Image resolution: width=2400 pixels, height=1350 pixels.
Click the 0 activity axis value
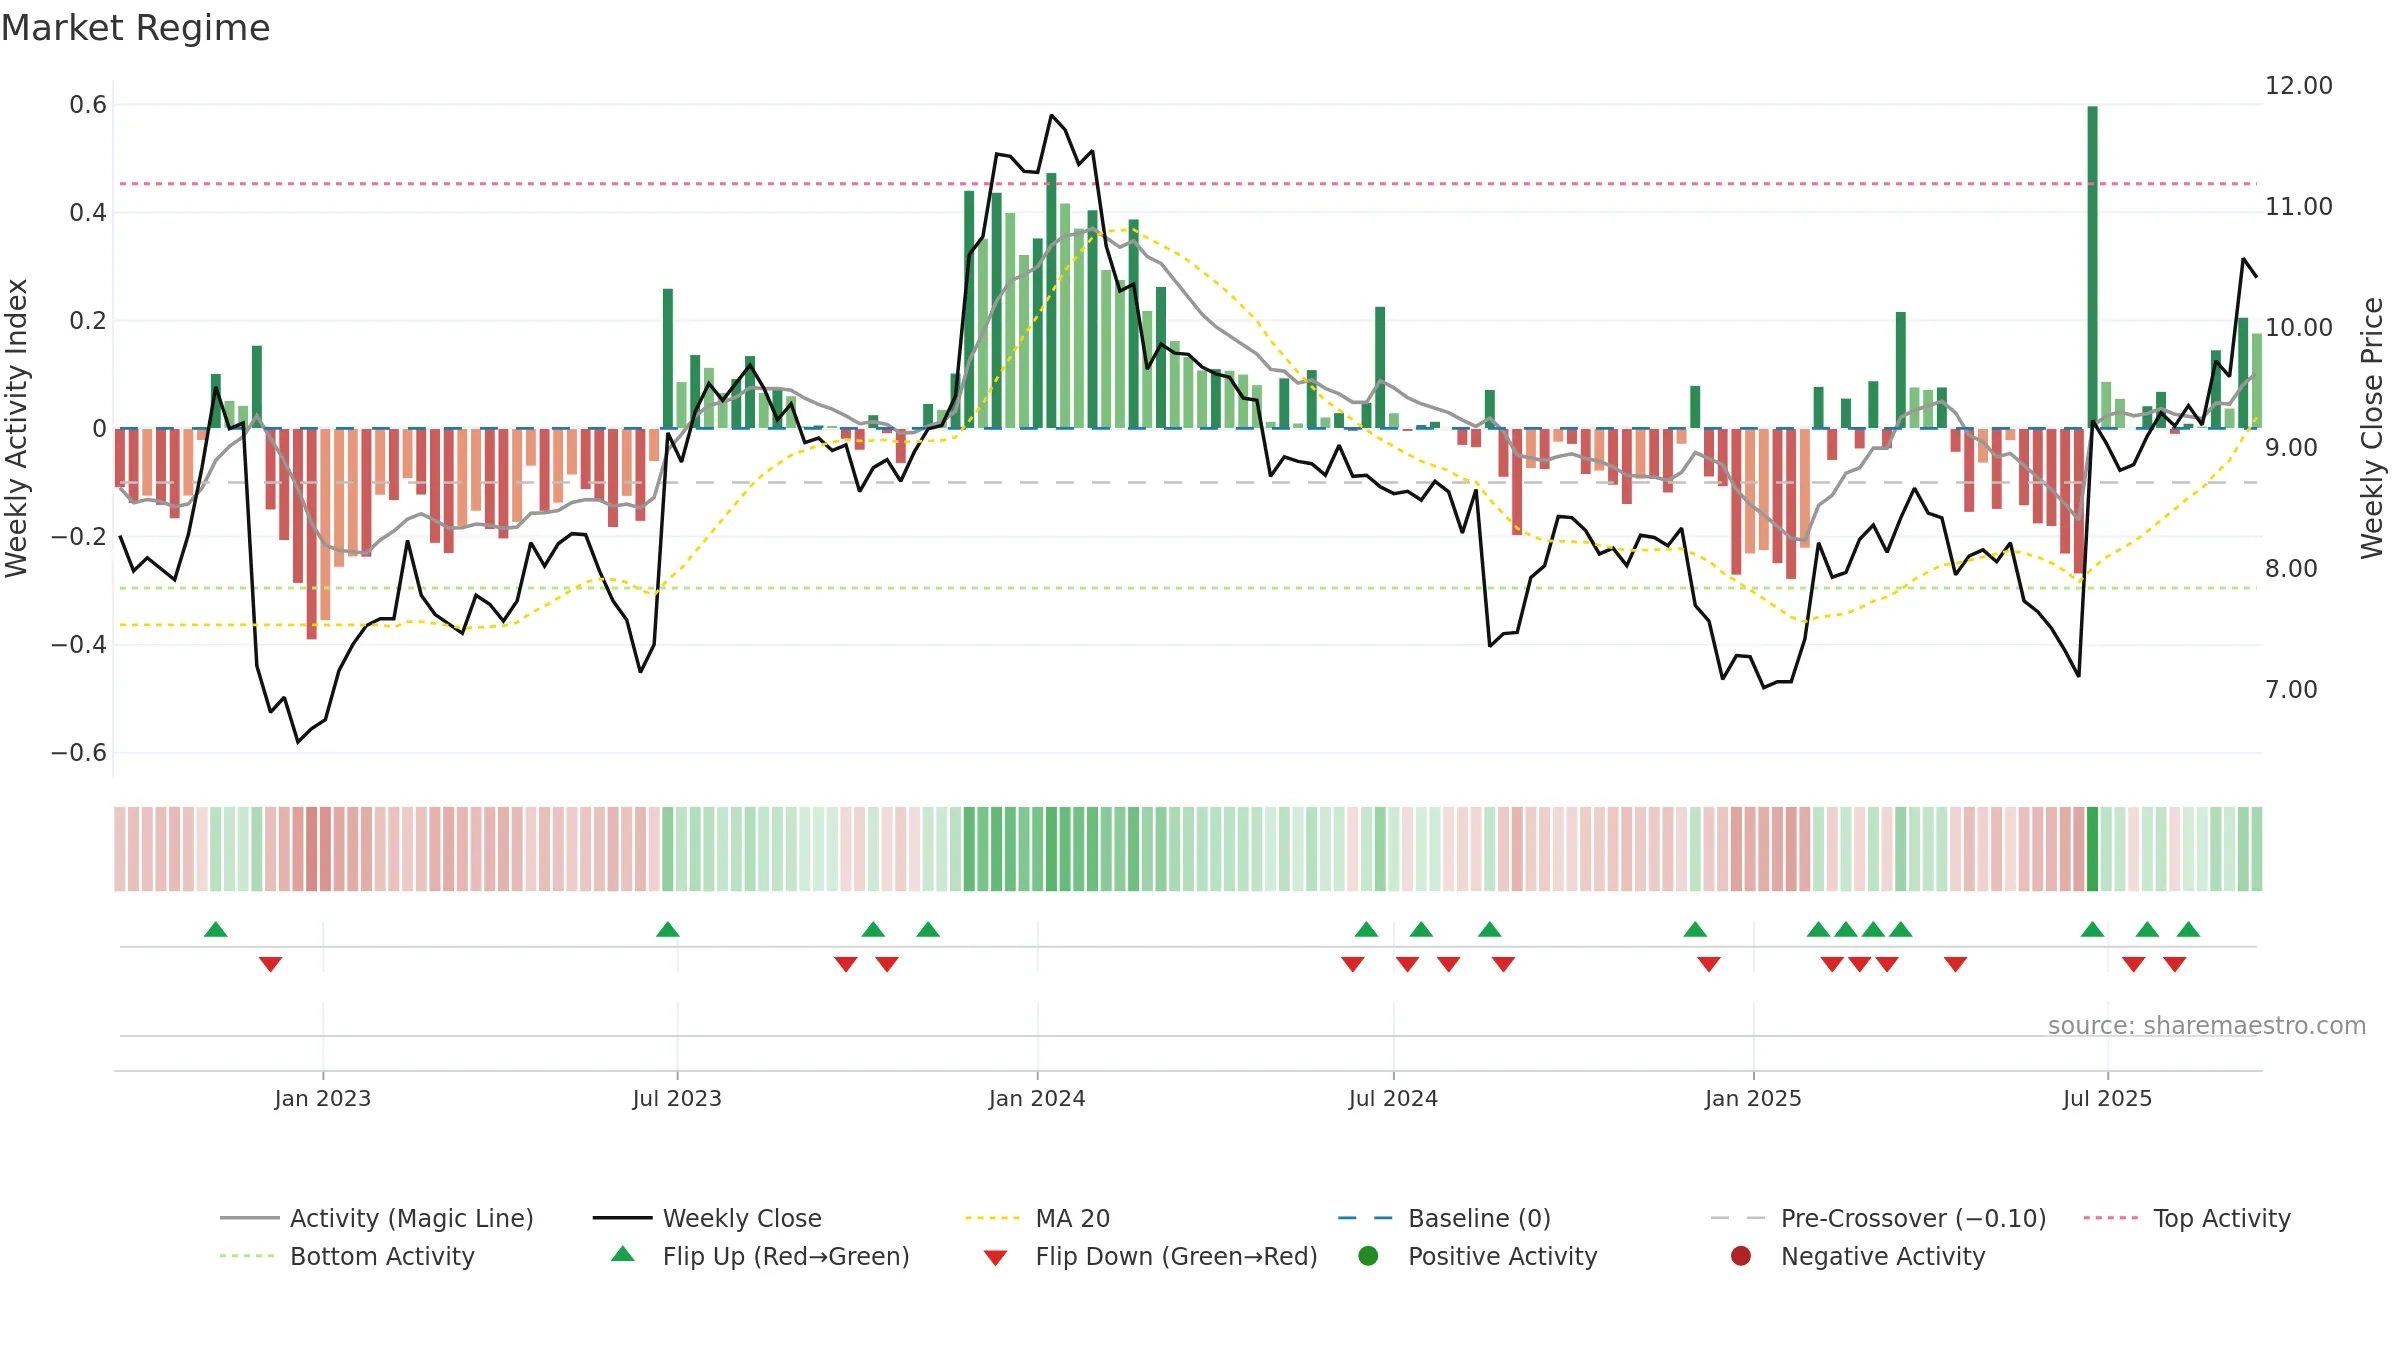coord(99,429)
